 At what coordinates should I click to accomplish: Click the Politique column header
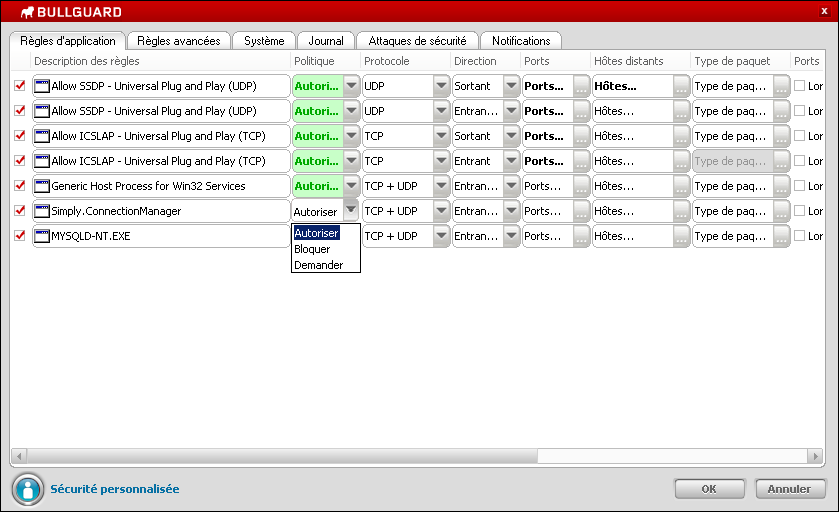coord(325,61)
